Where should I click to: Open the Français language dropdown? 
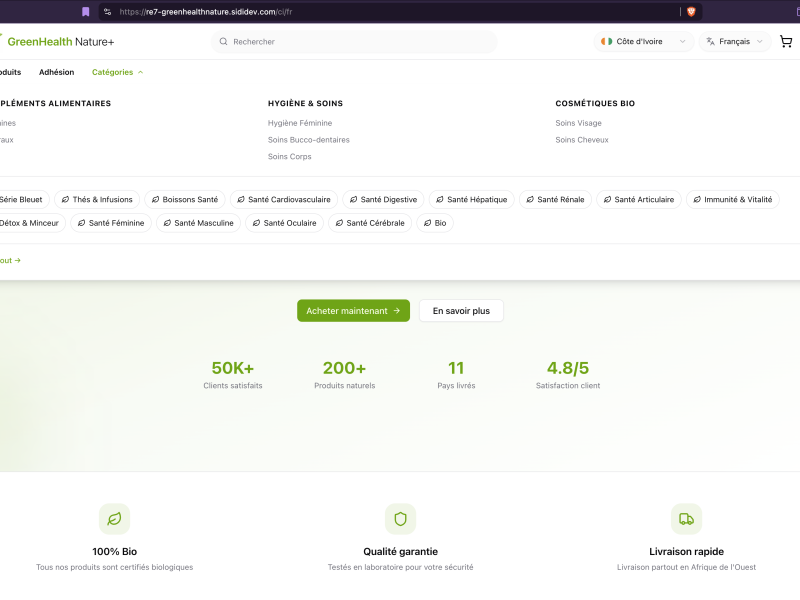click(x=734, y=42)
